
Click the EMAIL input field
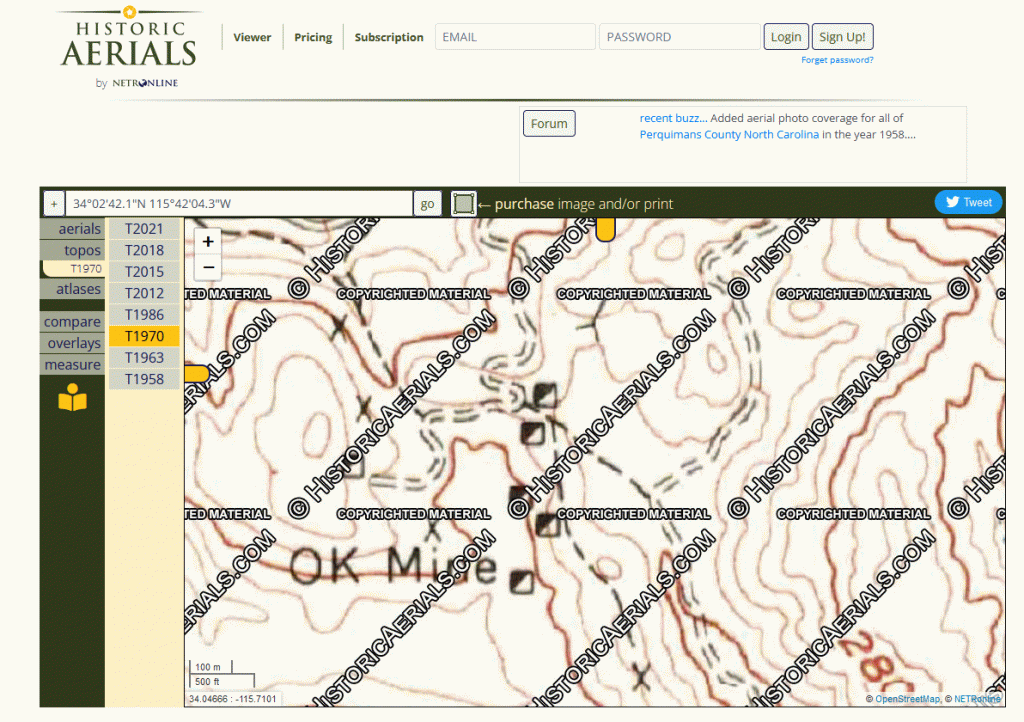coord(515,37)
